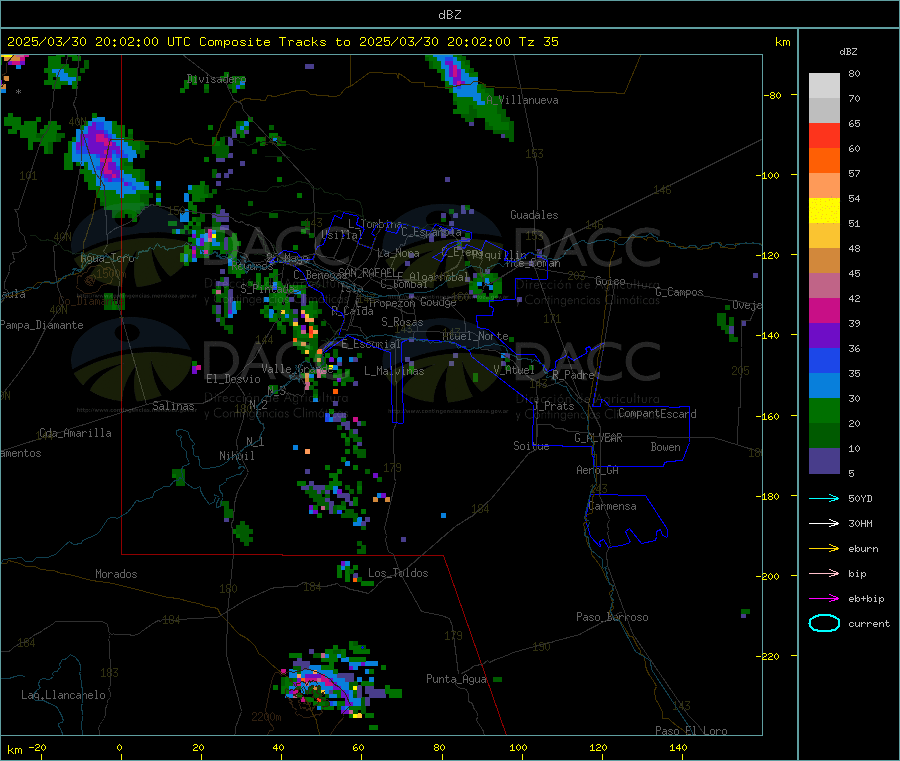
Task: Click the white 30HM arrow icon
Action: point(824,523)
